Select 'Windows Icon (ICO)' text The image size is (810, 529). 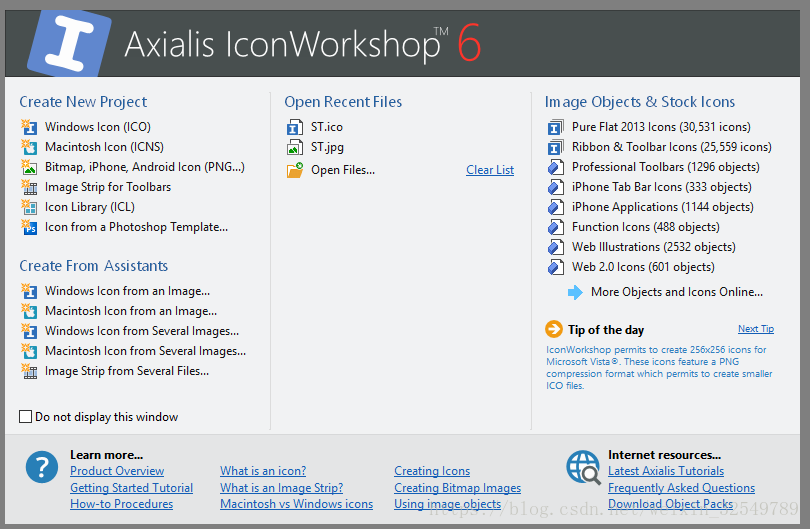(98, 127)
